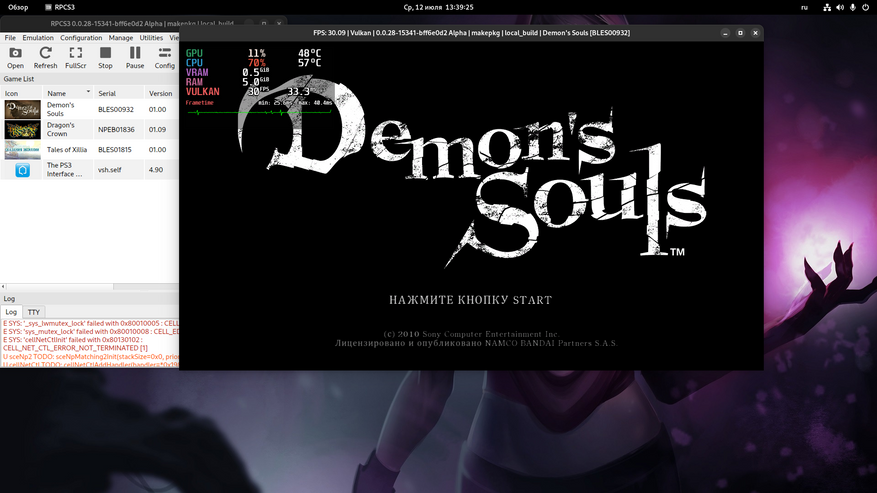The image size is (877, 493).
Task: Pause the running emulation
Action: (135, 58)
